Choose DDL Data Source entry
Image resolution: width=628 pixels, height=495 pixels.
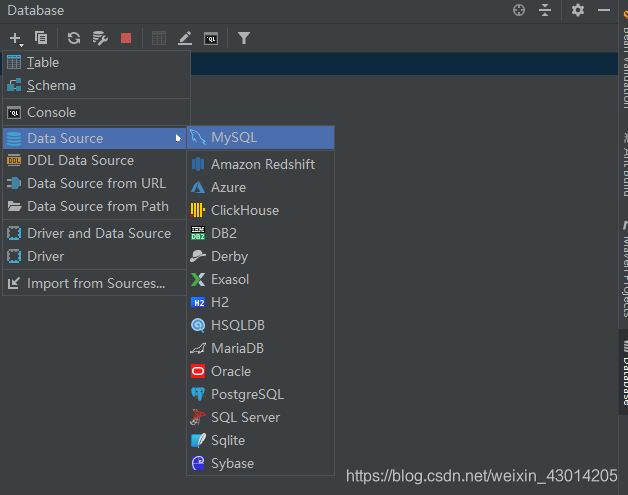(x=95, y=161)
